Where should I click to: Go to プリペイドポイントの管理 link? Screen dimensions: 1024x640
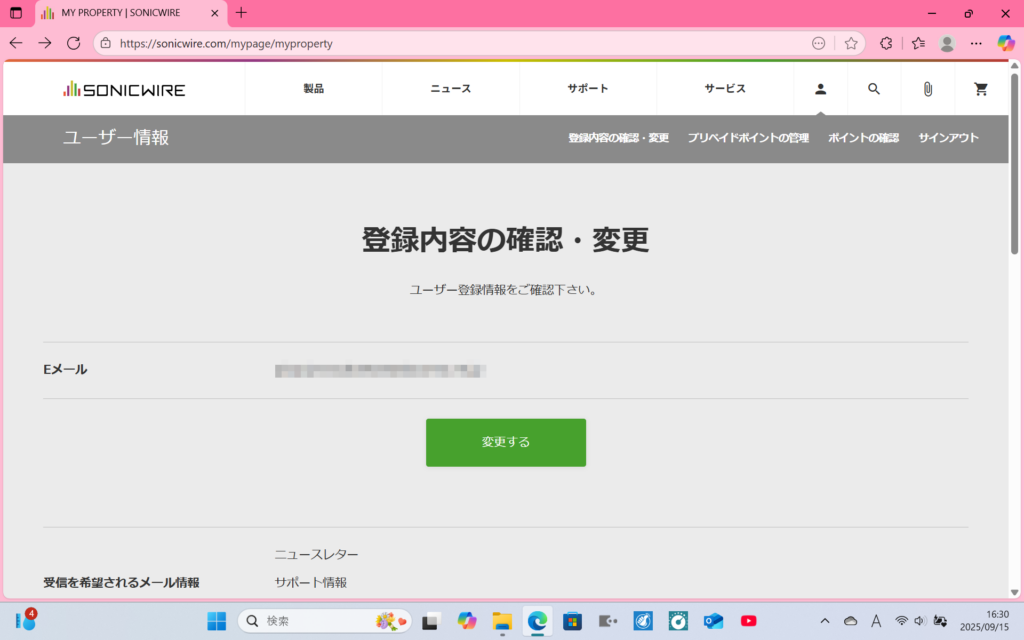click(x=748, y=138)
